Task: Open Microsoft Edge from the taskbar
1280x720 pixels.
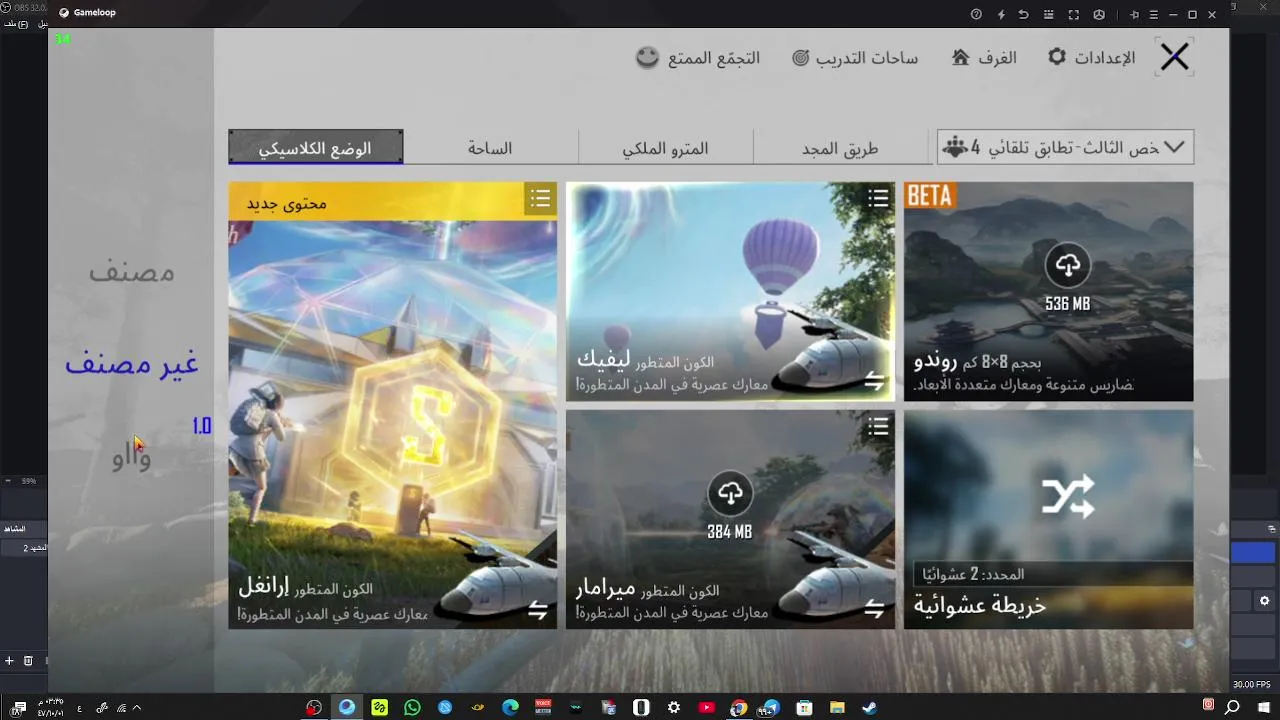Action: pyautogui.click(x=510, y=707)
